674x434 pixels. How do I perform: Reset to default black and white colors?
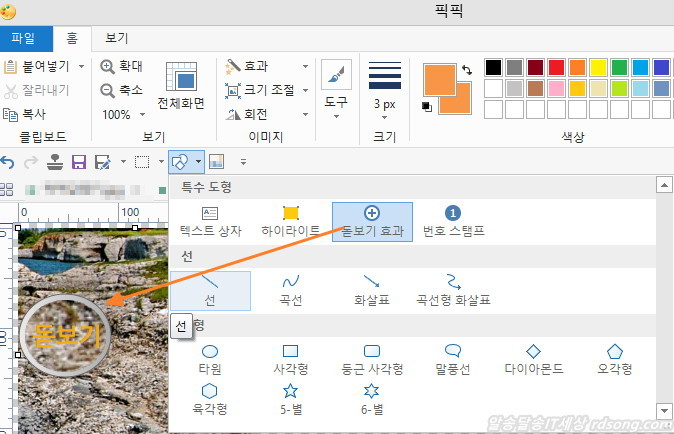427,107
